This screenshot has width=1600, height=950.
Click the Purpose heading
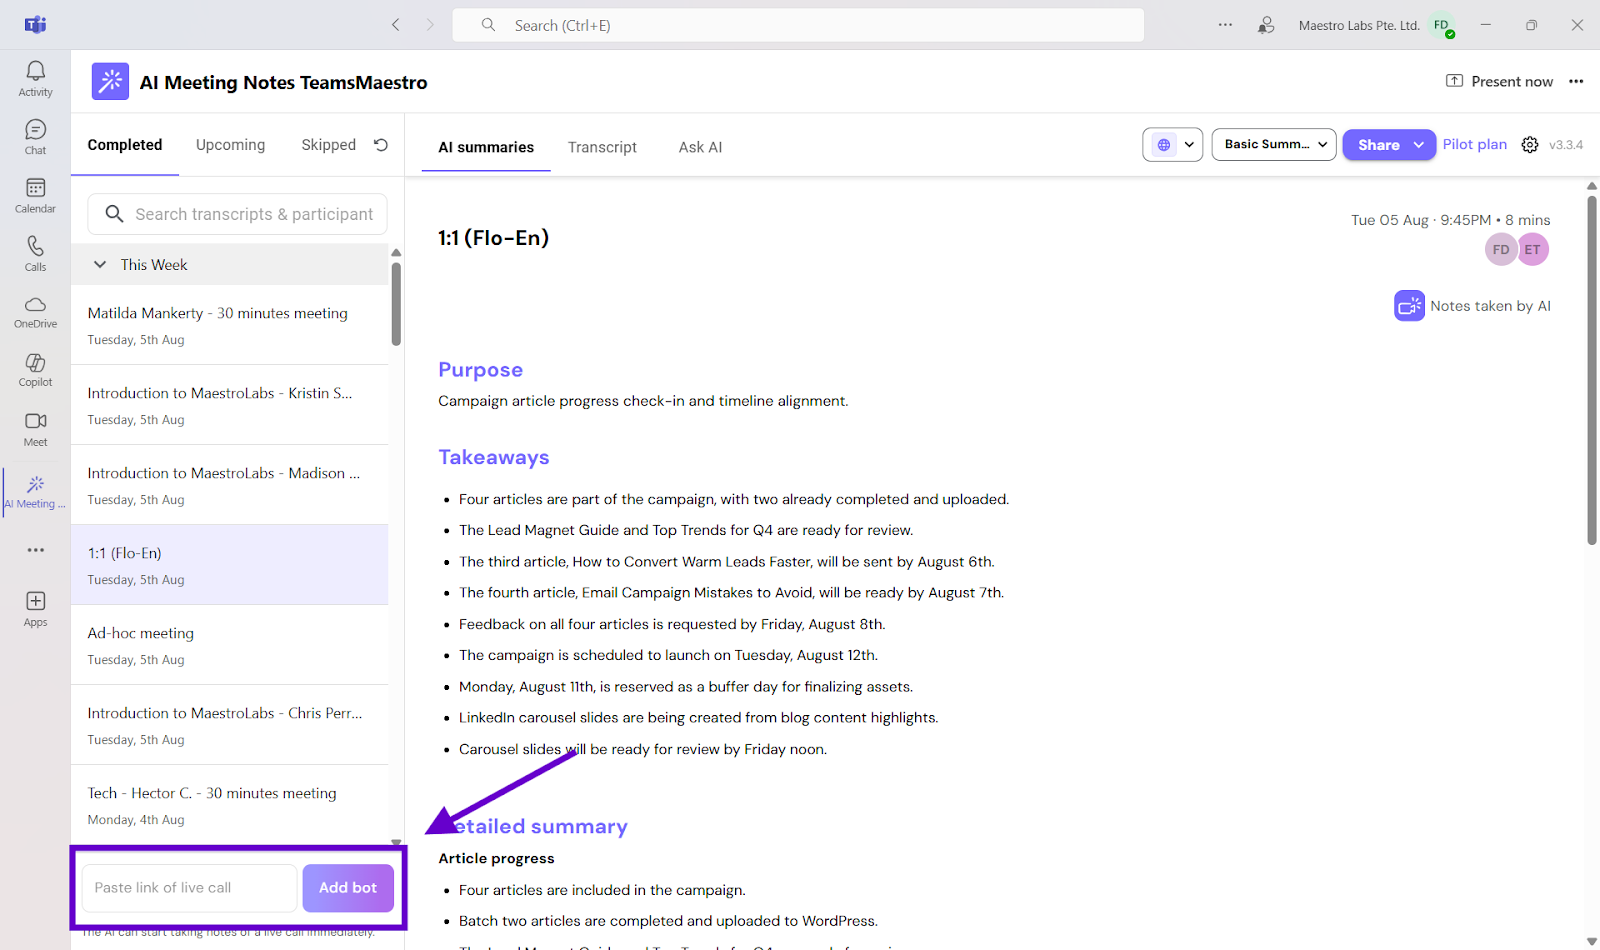[480, 370]
